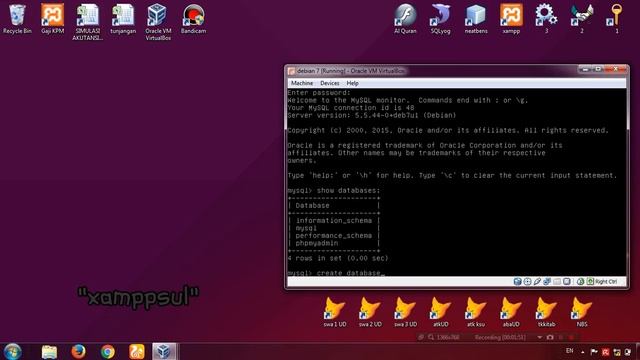This screenshot has width=640, height=360.
Task: Click the information_schema row in database list
Action: (333, 221)
